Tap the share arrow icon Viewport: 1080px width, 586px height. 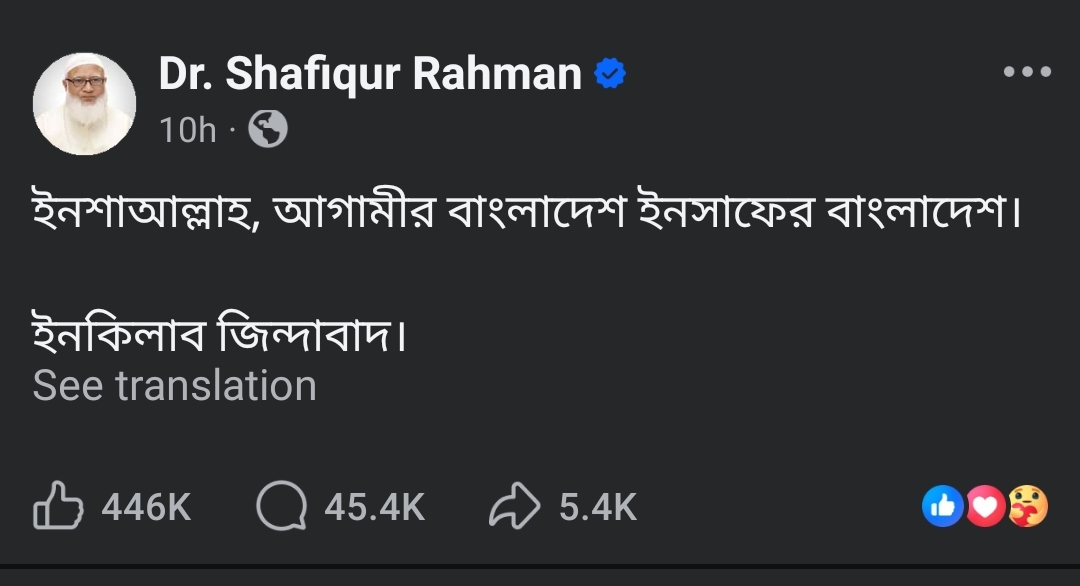click(514, 507)
